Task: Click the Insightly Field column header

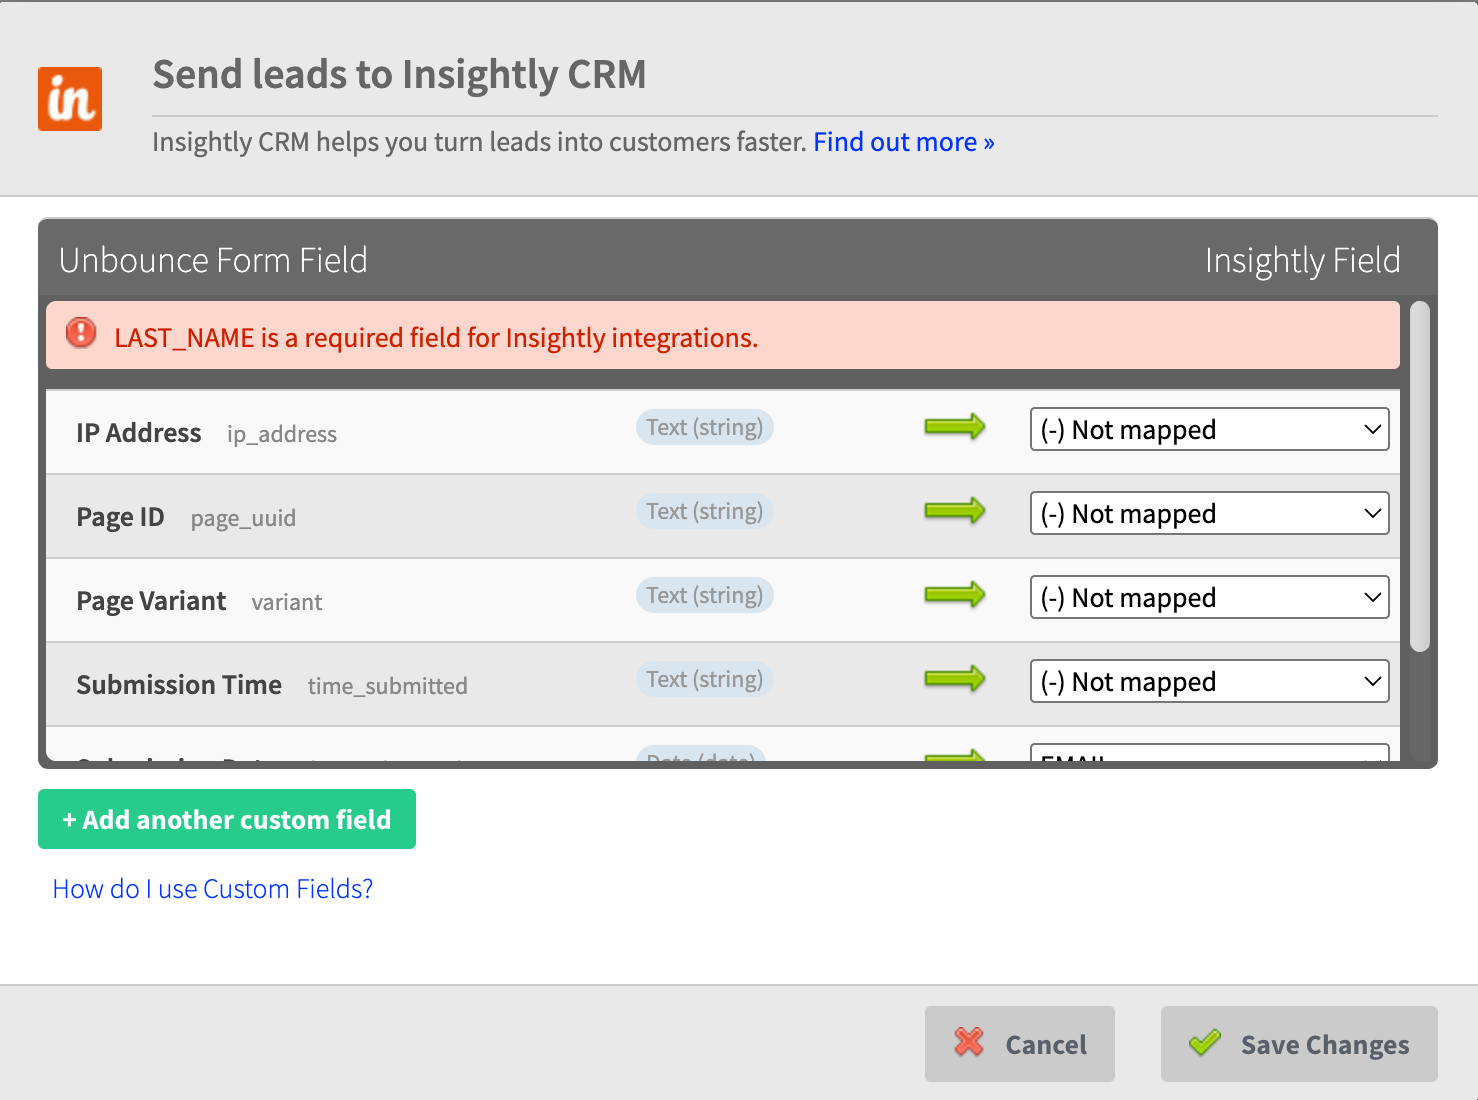Action: 1302,261
